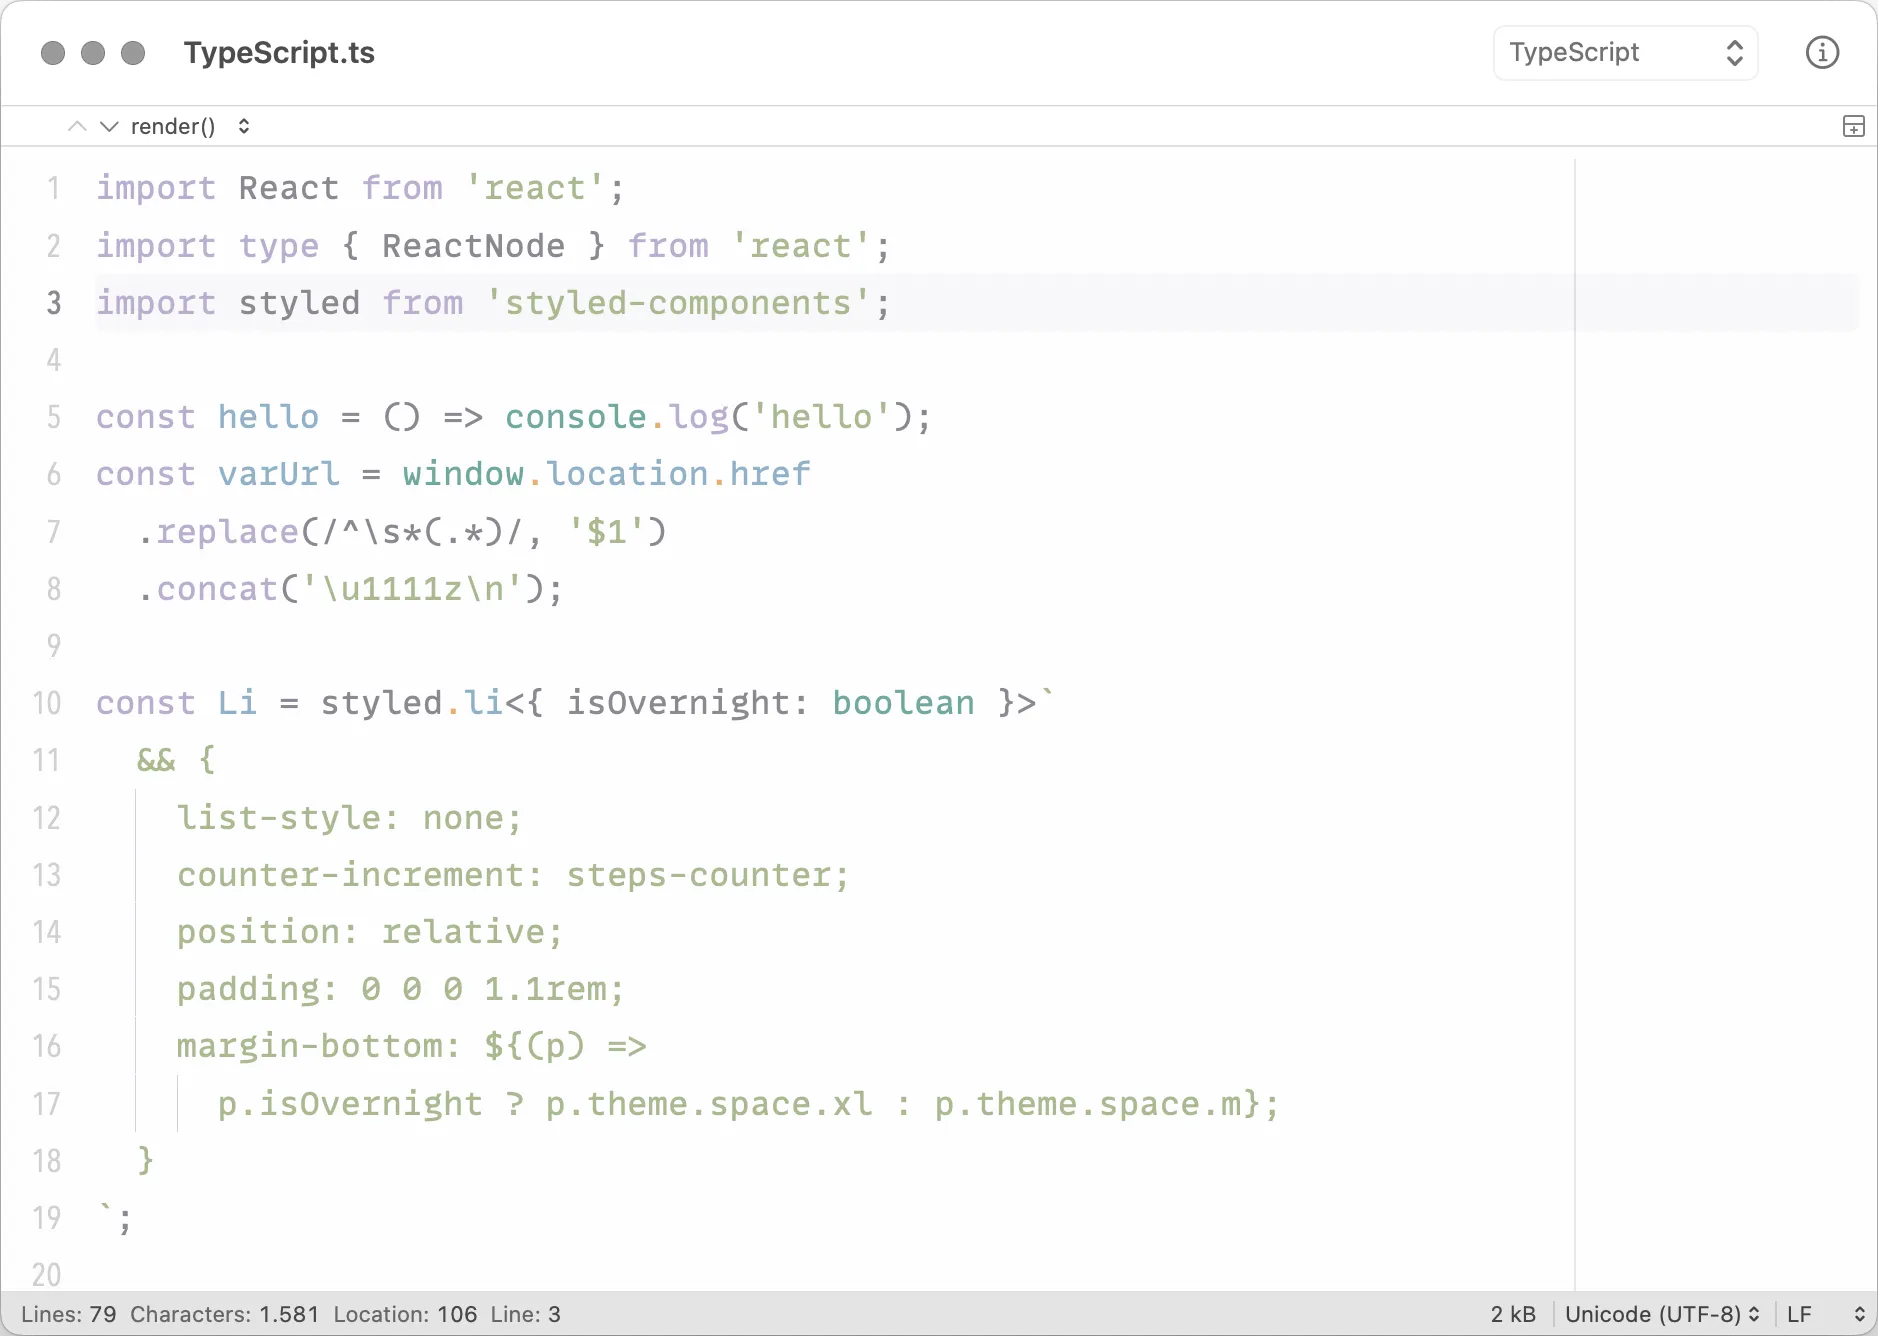This screenshot has height=1336, width=1878.
Task: Click the stepper arrows inside the TypeScript dropdown
Action: (1735, 53)
